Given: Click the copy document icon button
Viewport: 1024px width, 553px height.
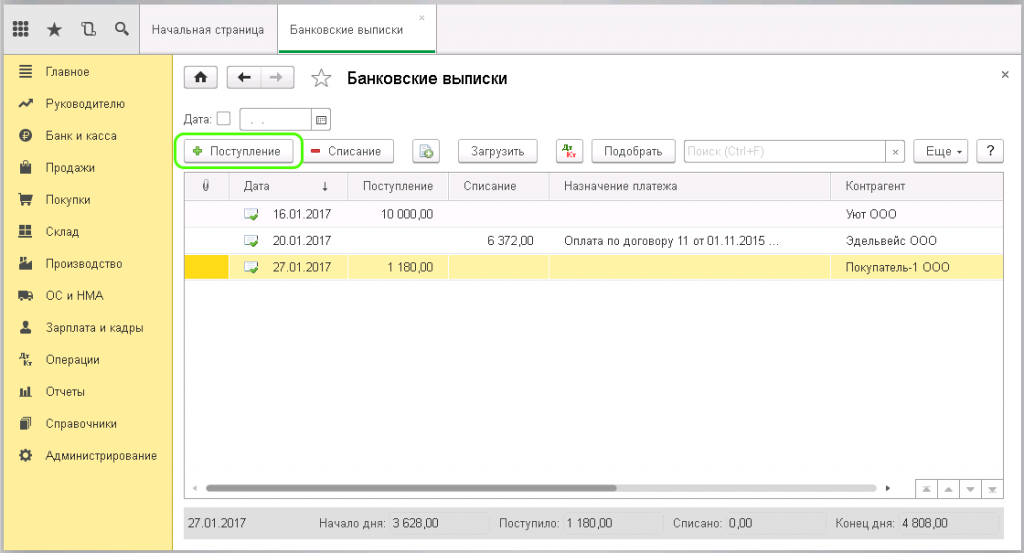Looking at the screenshot, I should [x=426, y=151].
